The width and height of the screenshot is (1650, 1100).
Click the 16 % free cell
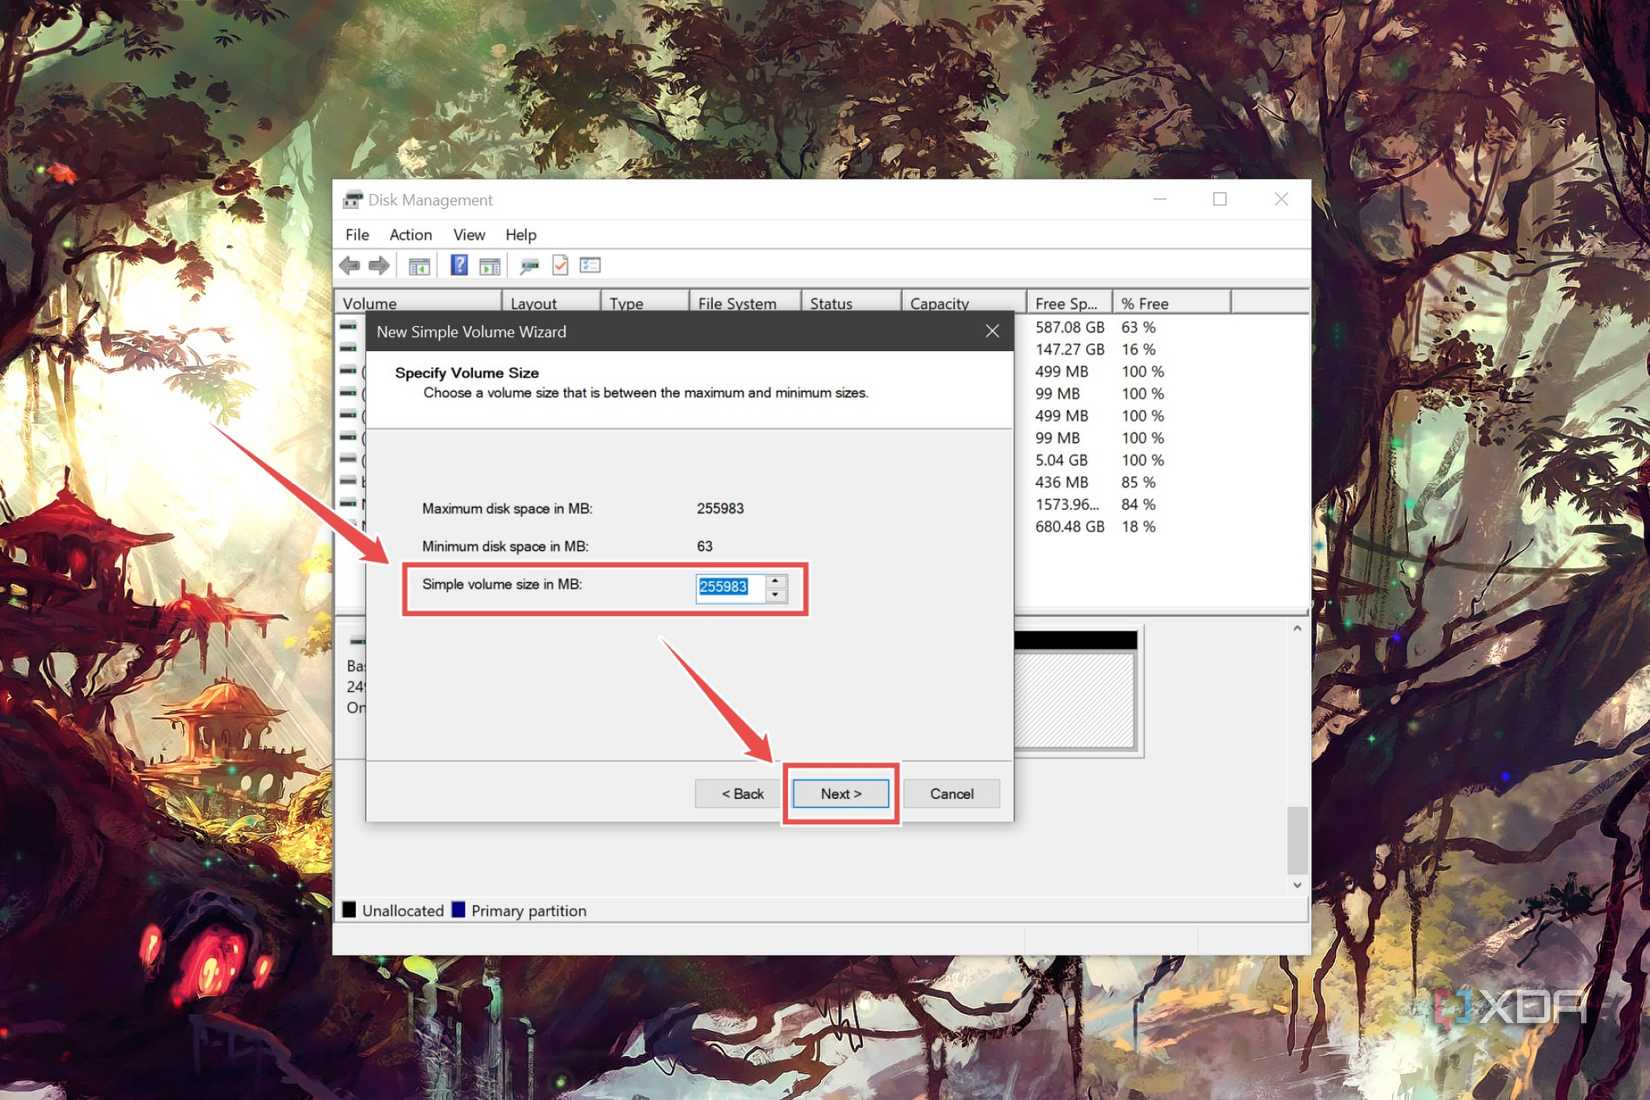(x=1138, y=349)
